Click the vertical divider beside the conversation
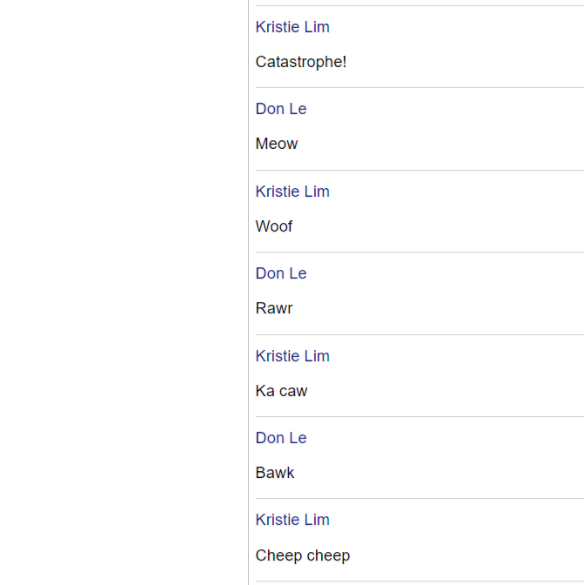 (249, 292)
